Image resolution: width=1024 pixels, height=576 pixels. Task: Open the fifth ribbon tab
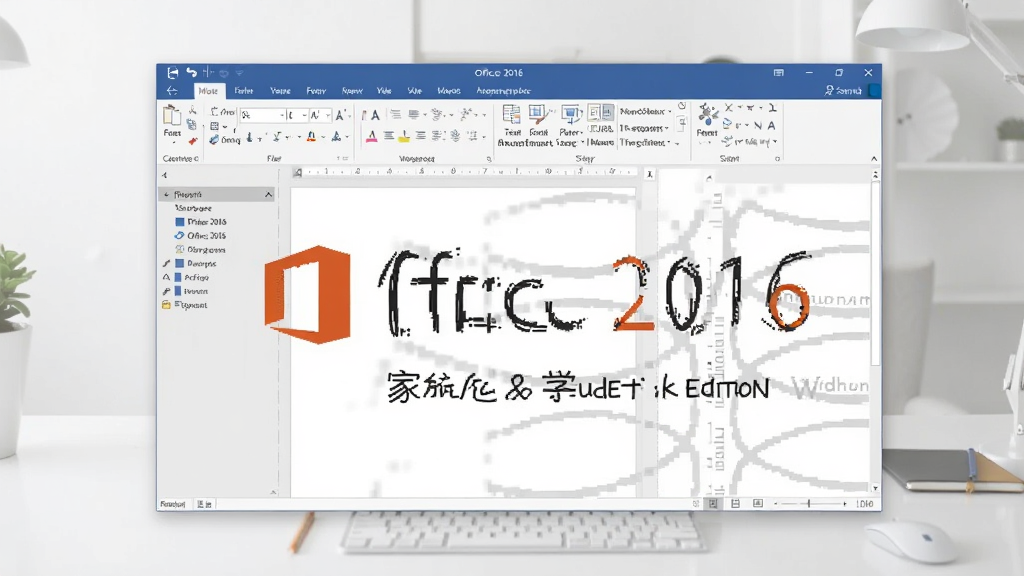point(352,91)
